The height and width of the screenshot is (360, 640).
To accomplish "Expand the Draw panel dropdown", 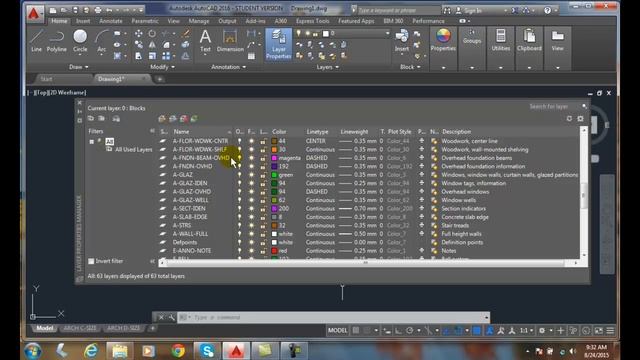I will (x=79, y=67).
